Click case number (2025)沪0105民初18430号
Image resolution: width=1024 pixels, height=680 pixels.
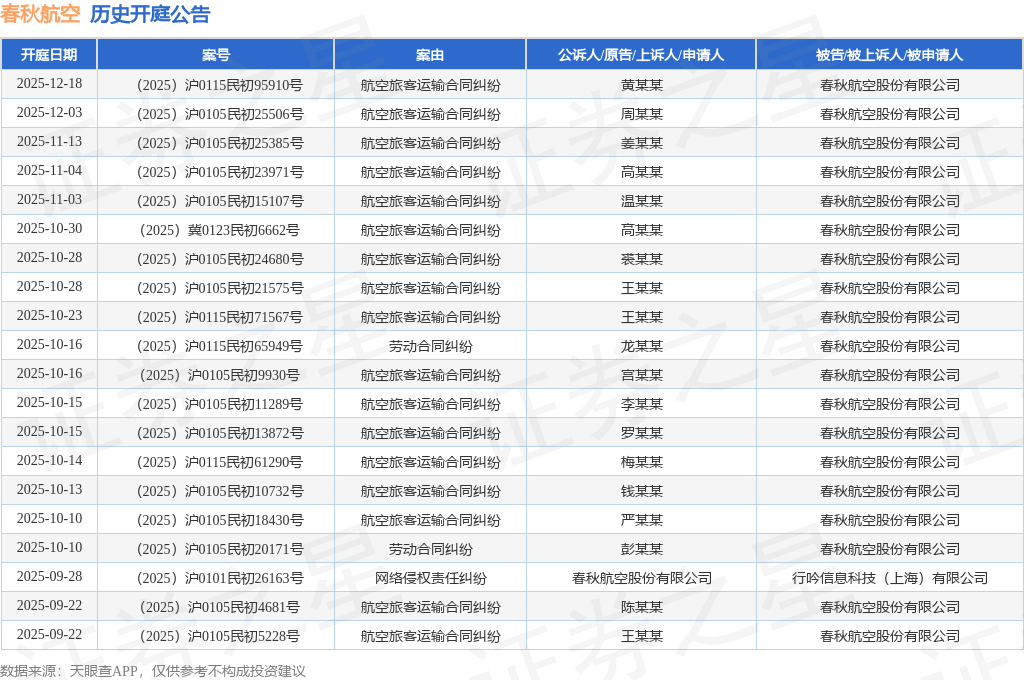[219, 520]
